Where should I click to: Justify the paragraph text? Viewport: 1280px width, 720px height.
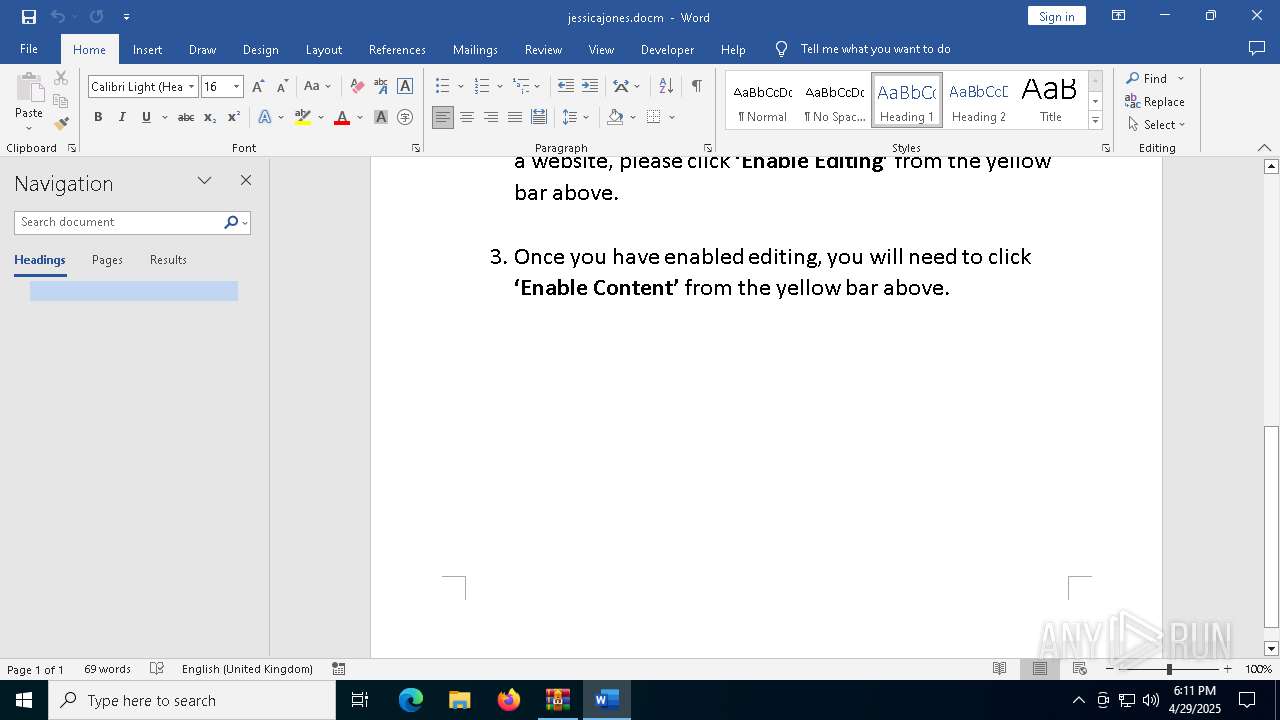515,118
